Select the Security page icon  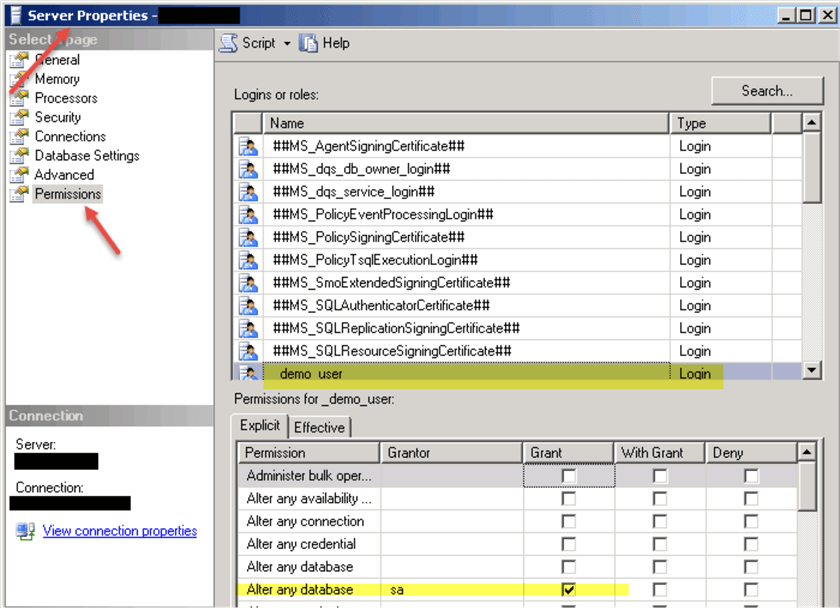tap(19, 117)
